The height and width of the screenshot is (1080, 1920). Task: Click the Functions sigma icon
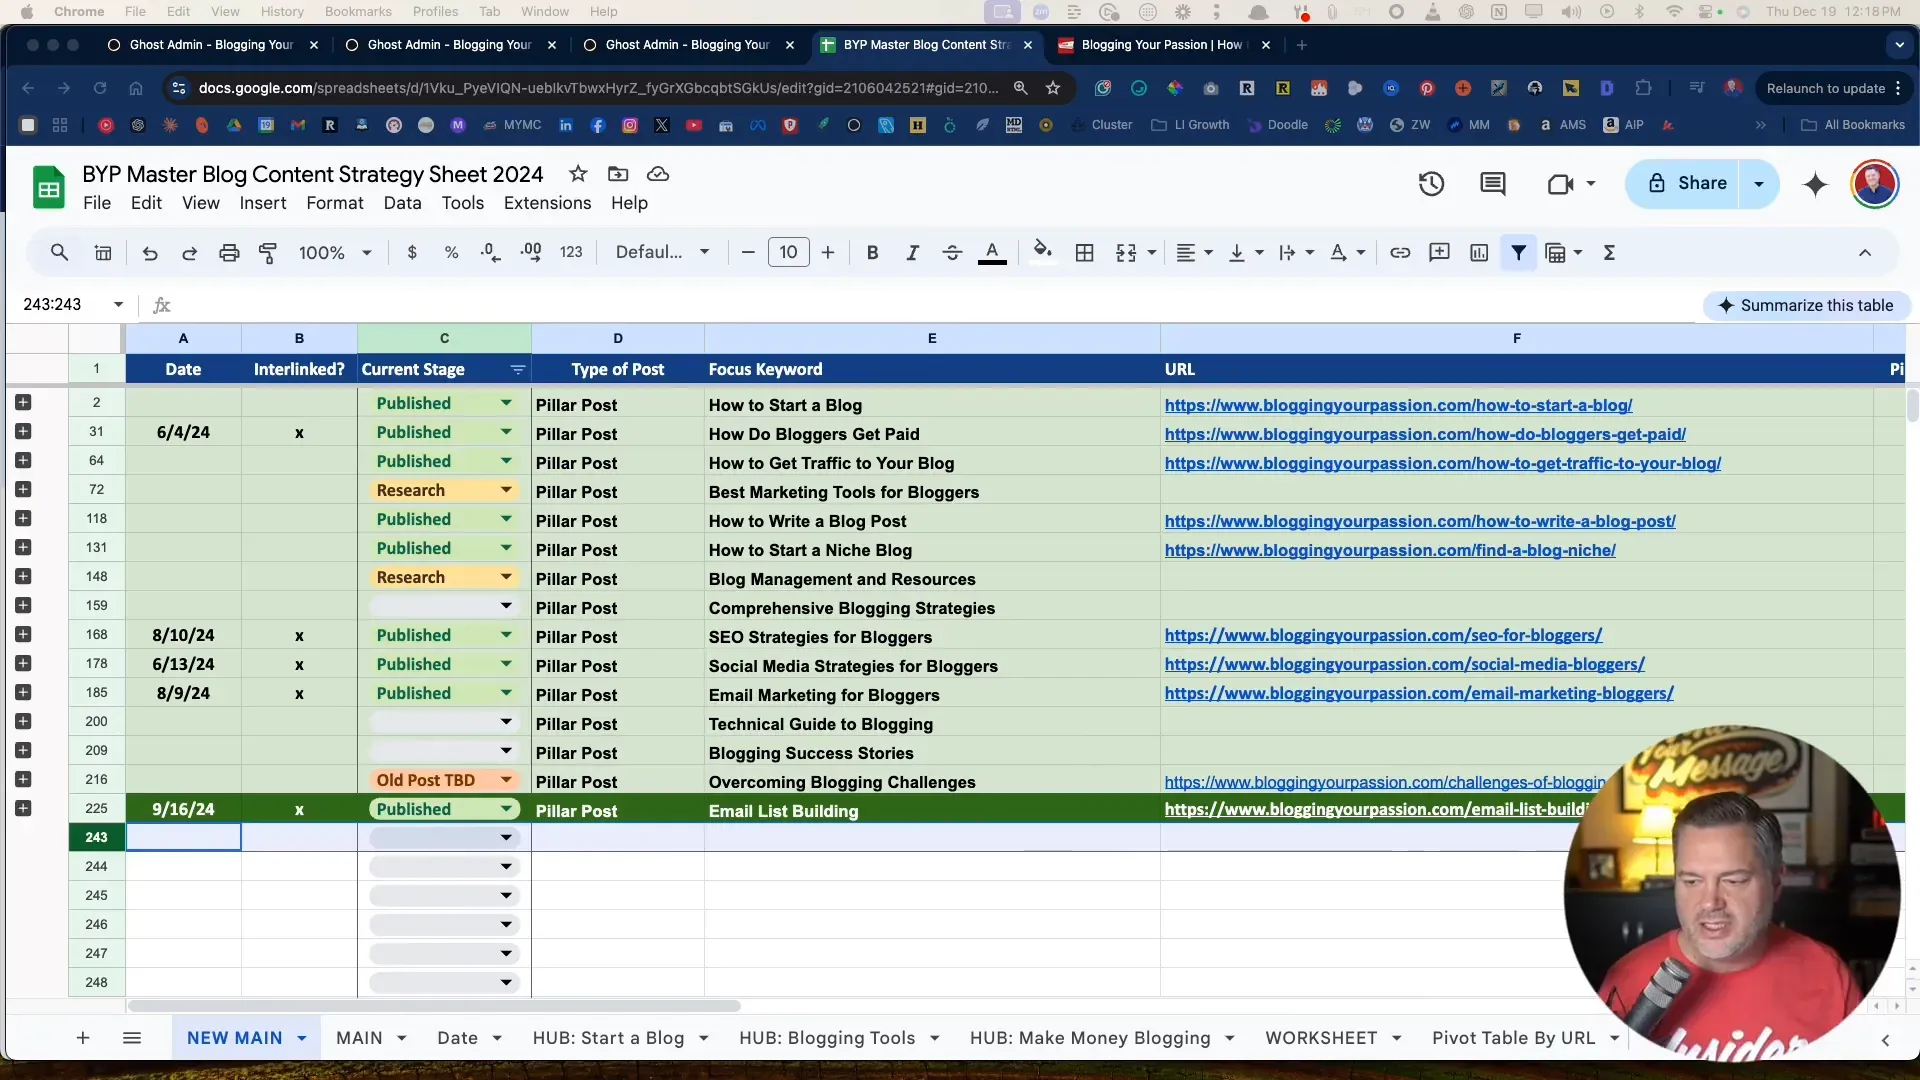(1609, 253)
